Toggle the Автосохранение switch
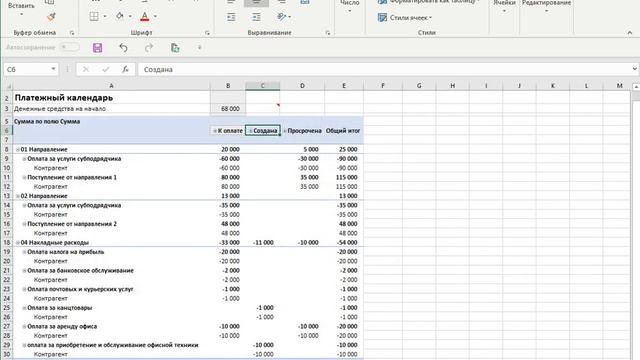Viewport: 640px width, 360px height. [x=70, y=47]
